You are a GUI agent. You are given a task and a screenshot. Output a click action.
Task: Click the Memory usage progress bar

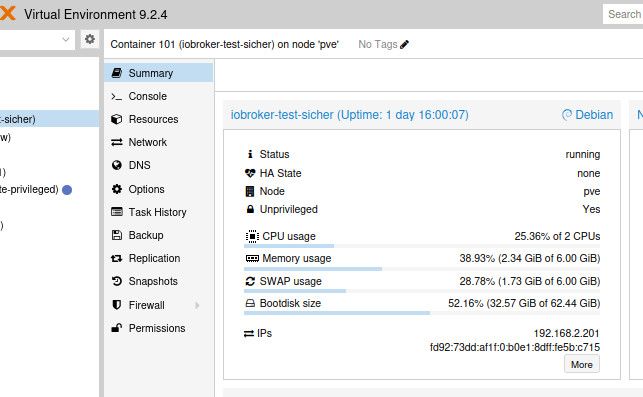click(x=422, y=269)
